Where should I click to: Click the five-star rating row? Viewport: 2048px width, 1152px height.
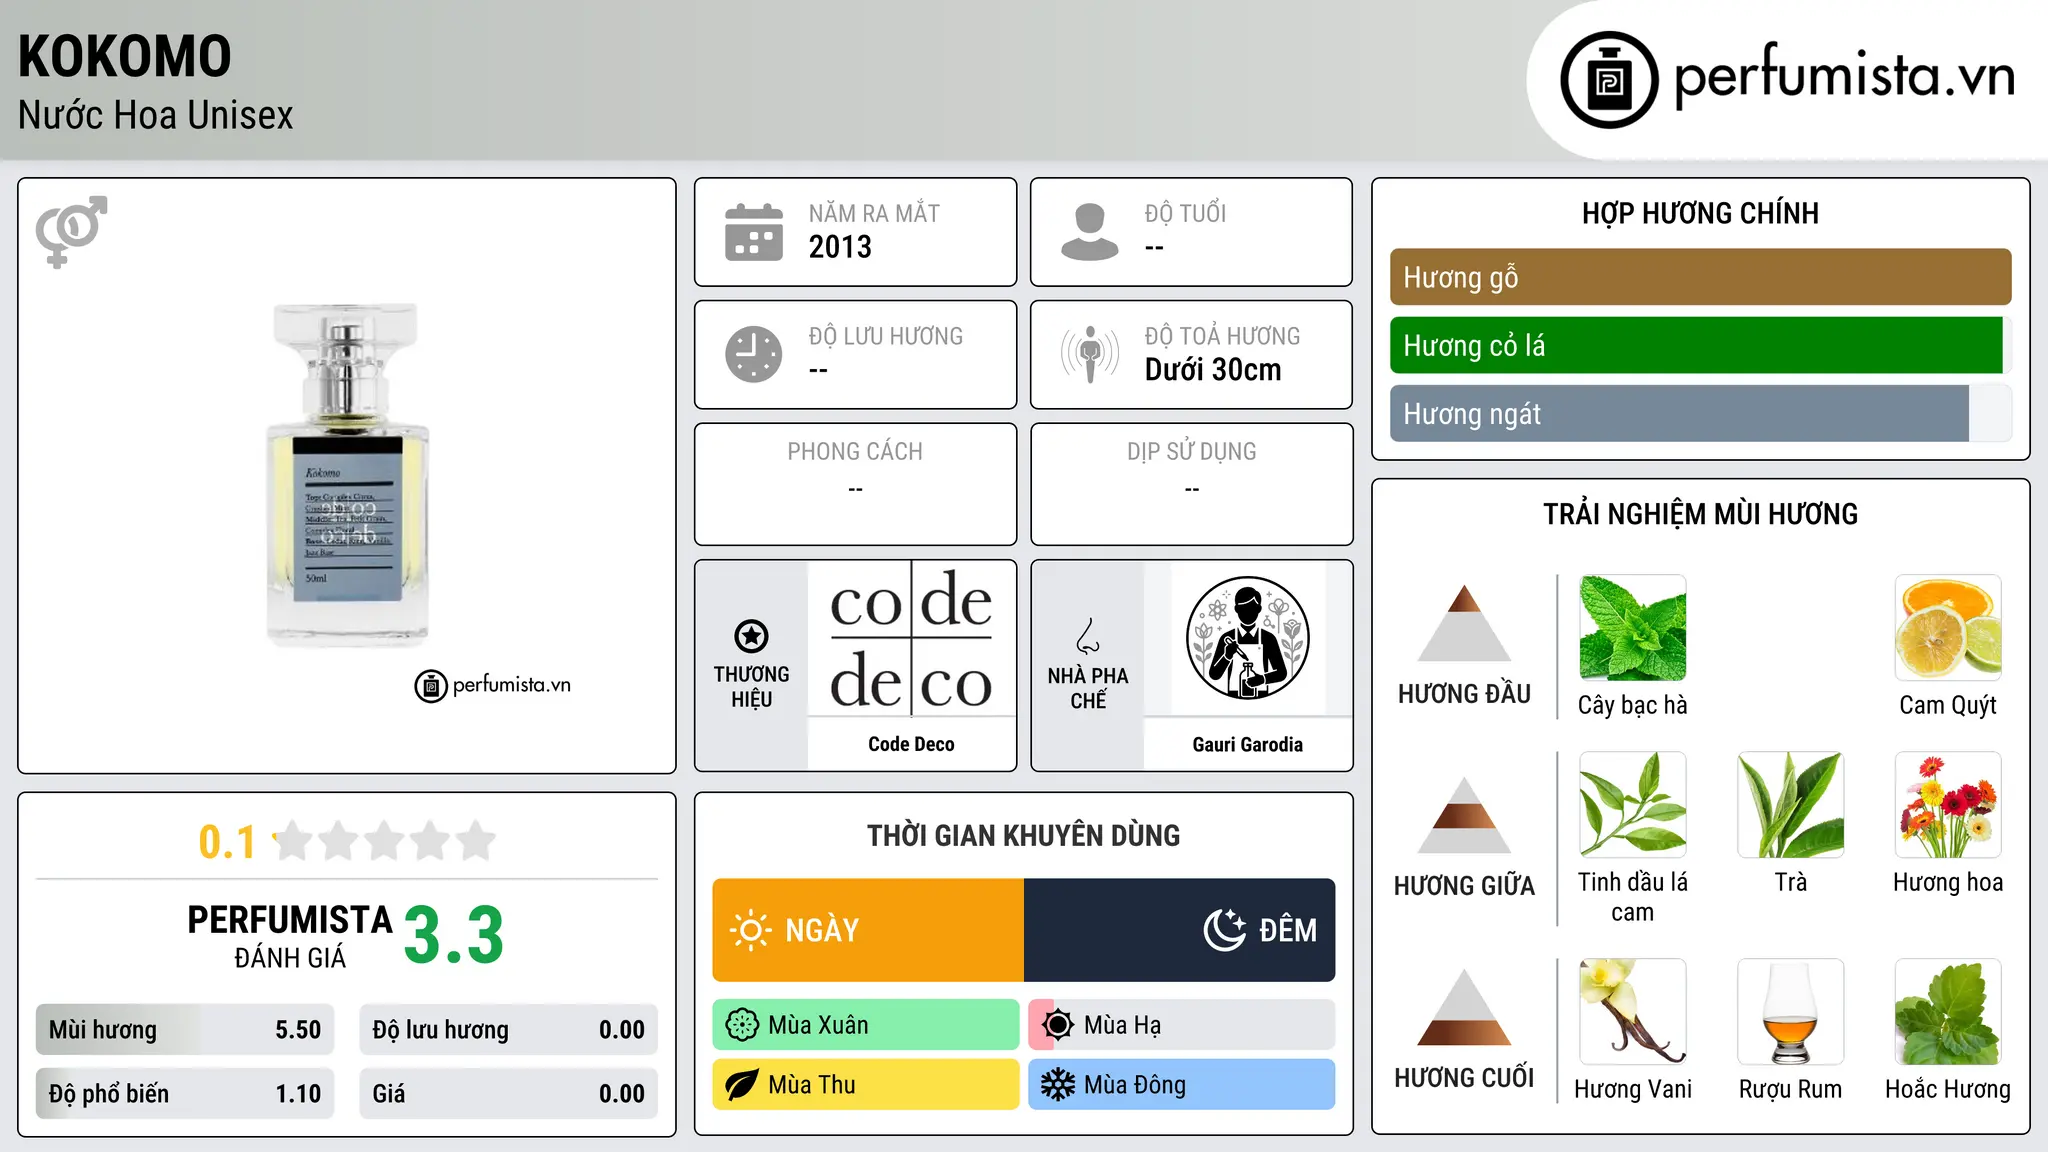point(385,841)
